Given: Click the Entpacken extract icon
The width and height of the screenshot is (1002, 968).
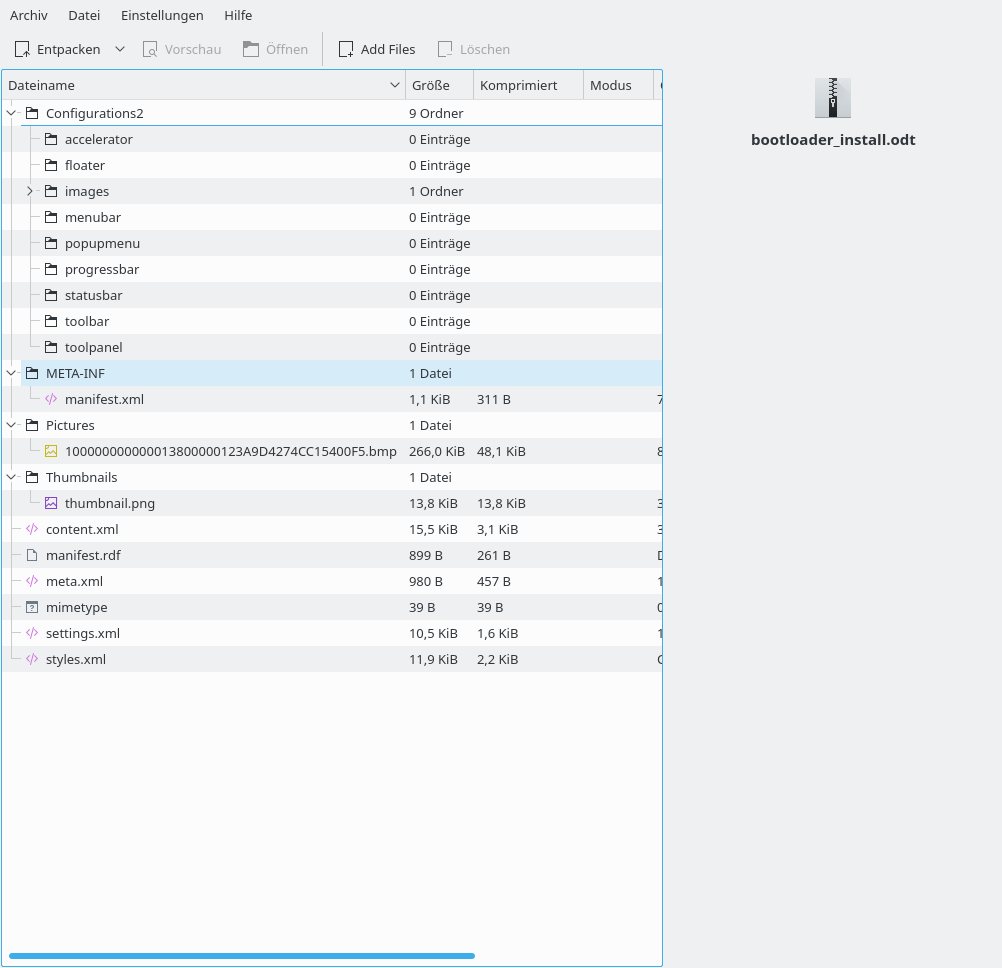Looking at the screenshot, I should point(22,49).
